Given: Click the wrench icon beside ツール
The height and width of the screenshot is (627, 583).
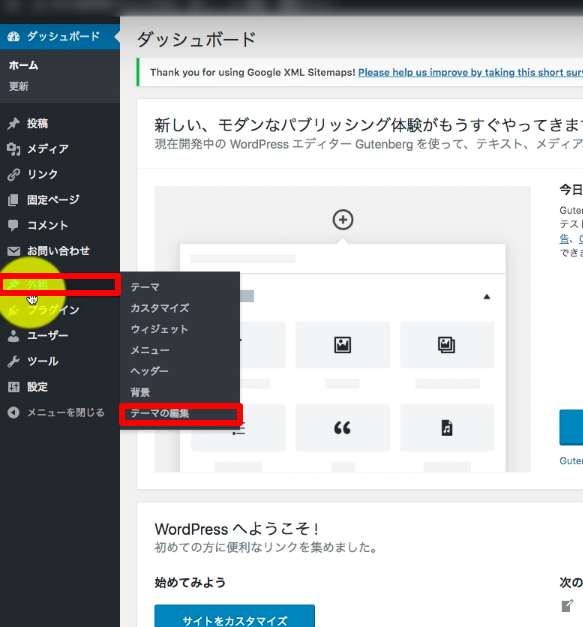Looking at the screenshot, I should (x=14, y=361).
